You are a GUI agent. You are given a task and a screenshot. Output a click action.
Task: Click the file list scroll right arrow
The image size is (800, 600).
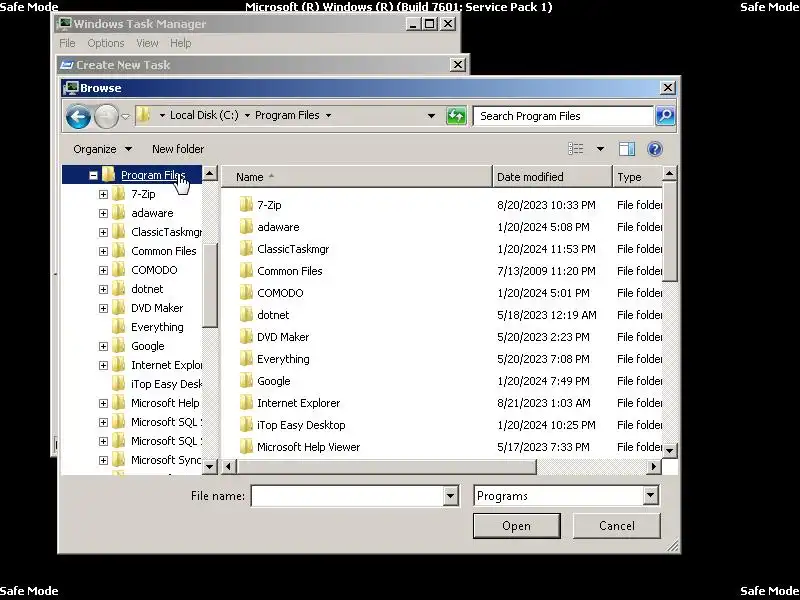[x=653, y=466]
